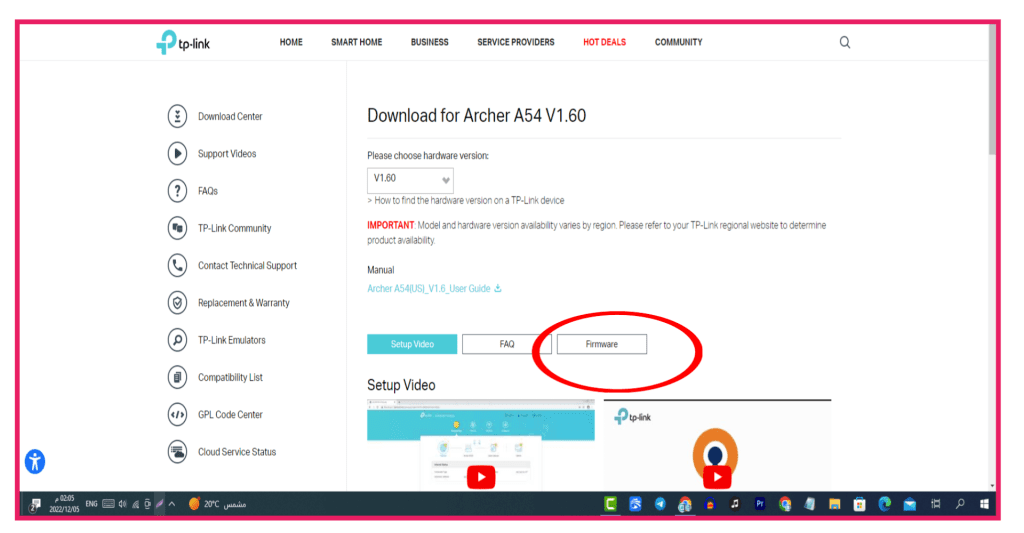Click the 20°C weather widget
This screenshot has height=533, width=1024.
pos(217,504)
